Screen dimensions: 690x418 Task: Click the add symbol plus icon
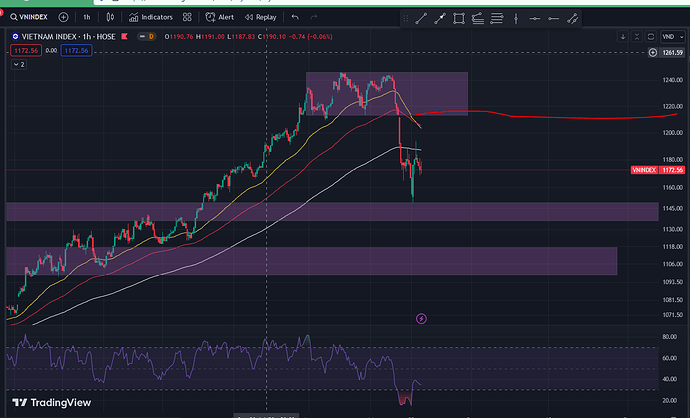64,17
